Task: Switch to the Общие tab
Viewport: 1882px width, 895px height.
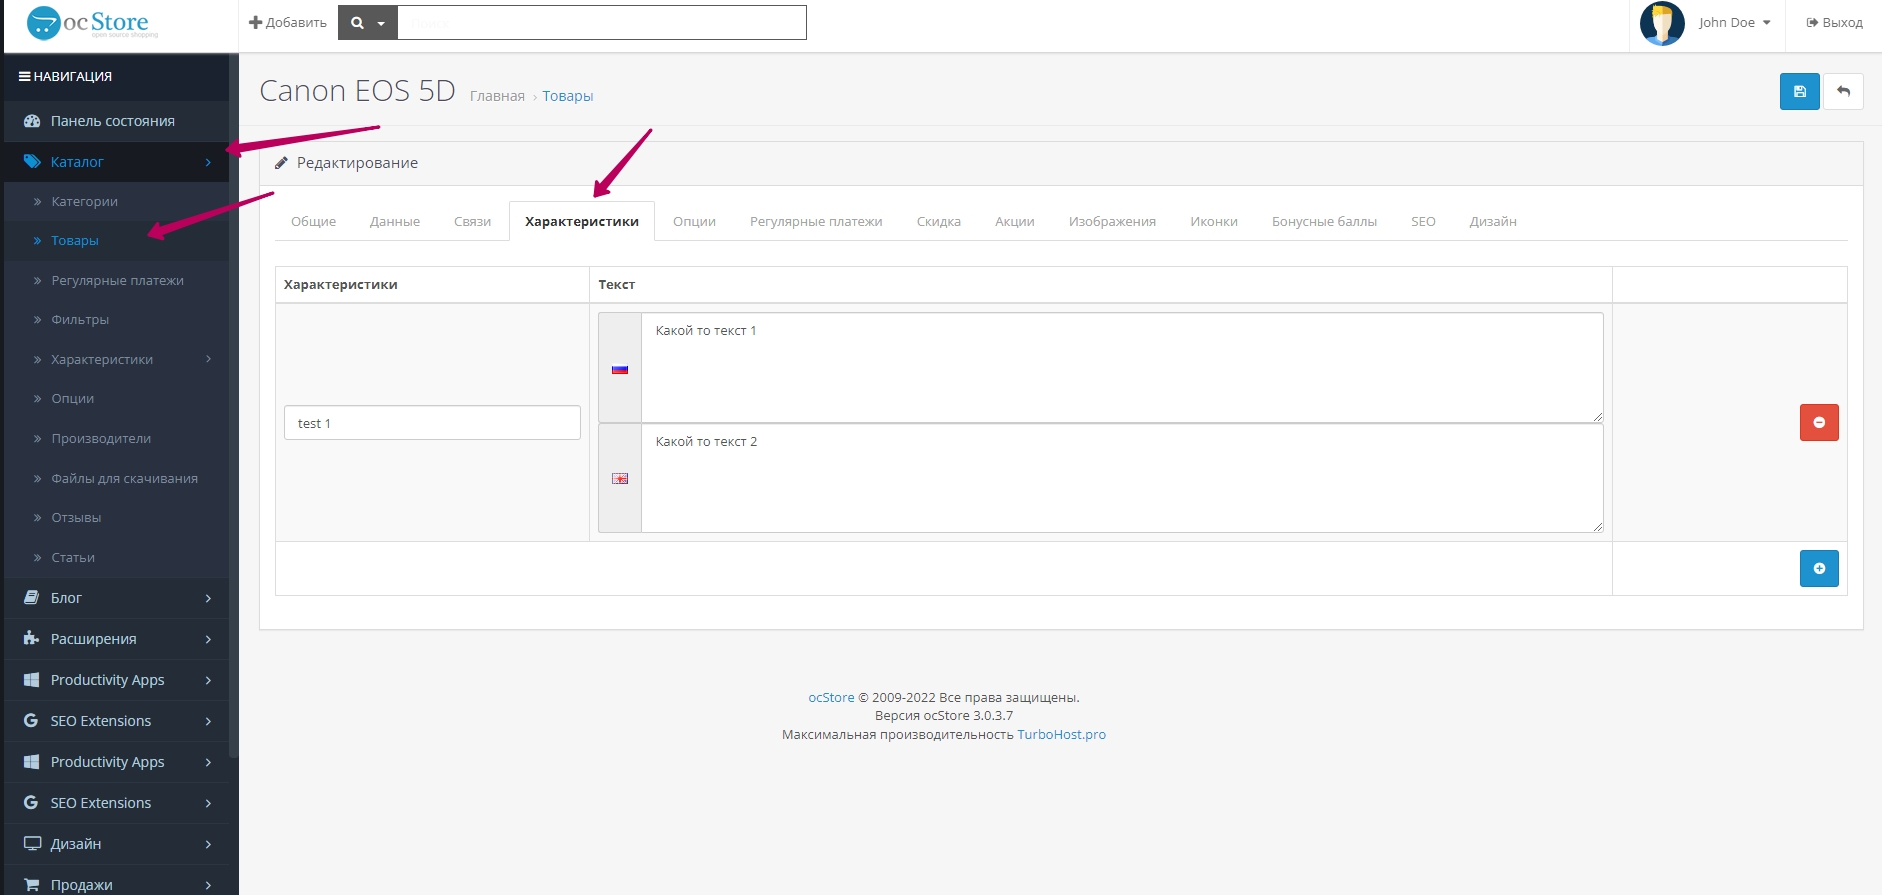Action: pos(313,222)
